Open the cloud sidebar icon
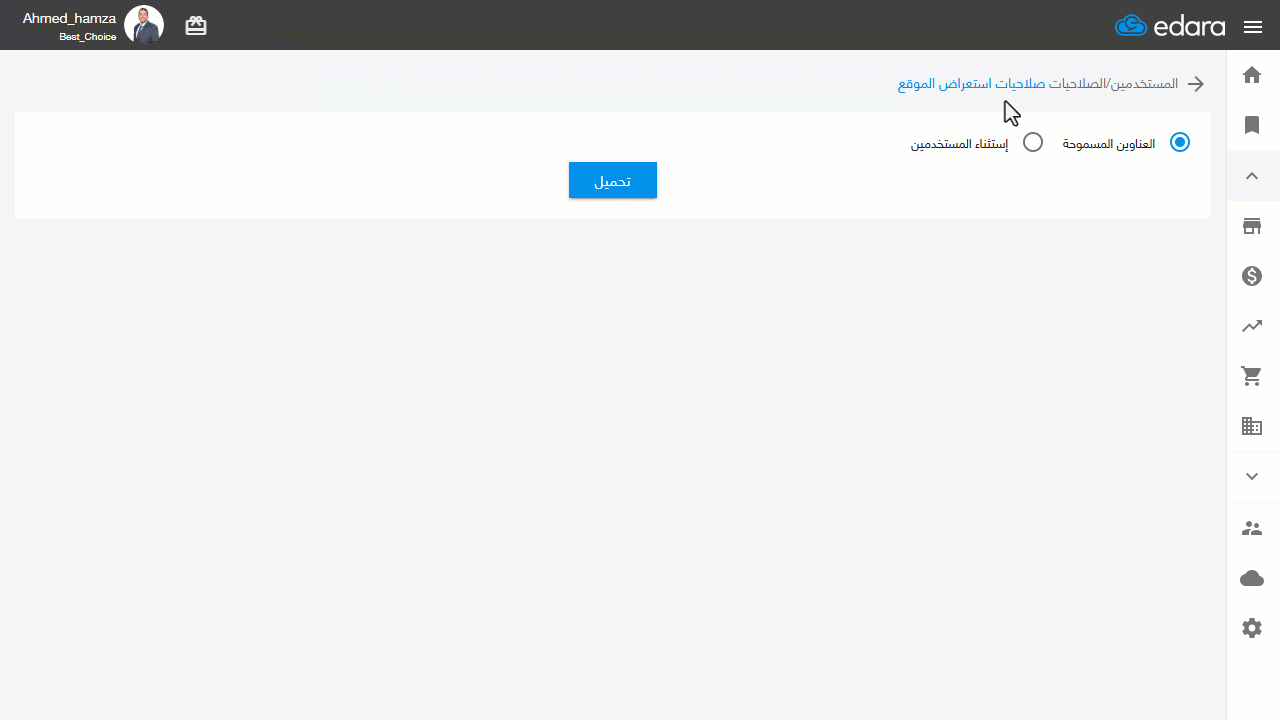Image resolution: width=1280 pixels, height=720 pixels. click(1252, 578)
